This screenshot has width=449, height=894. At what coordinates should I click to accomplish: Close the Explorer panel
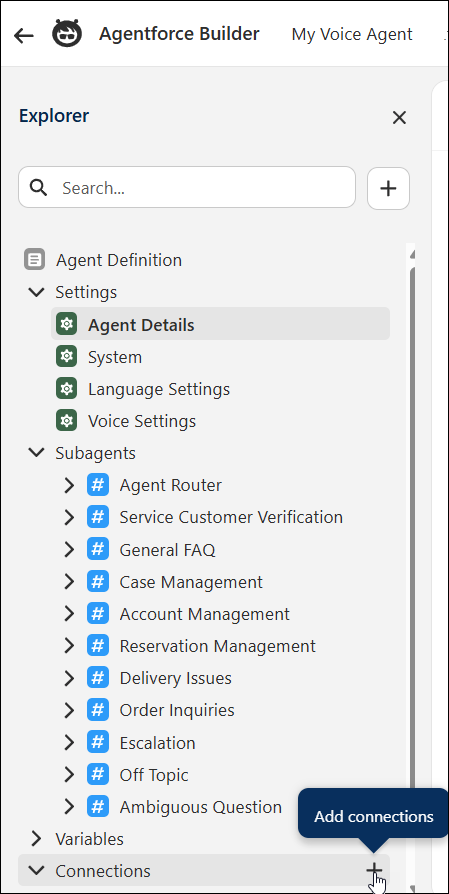pos(399,117)
